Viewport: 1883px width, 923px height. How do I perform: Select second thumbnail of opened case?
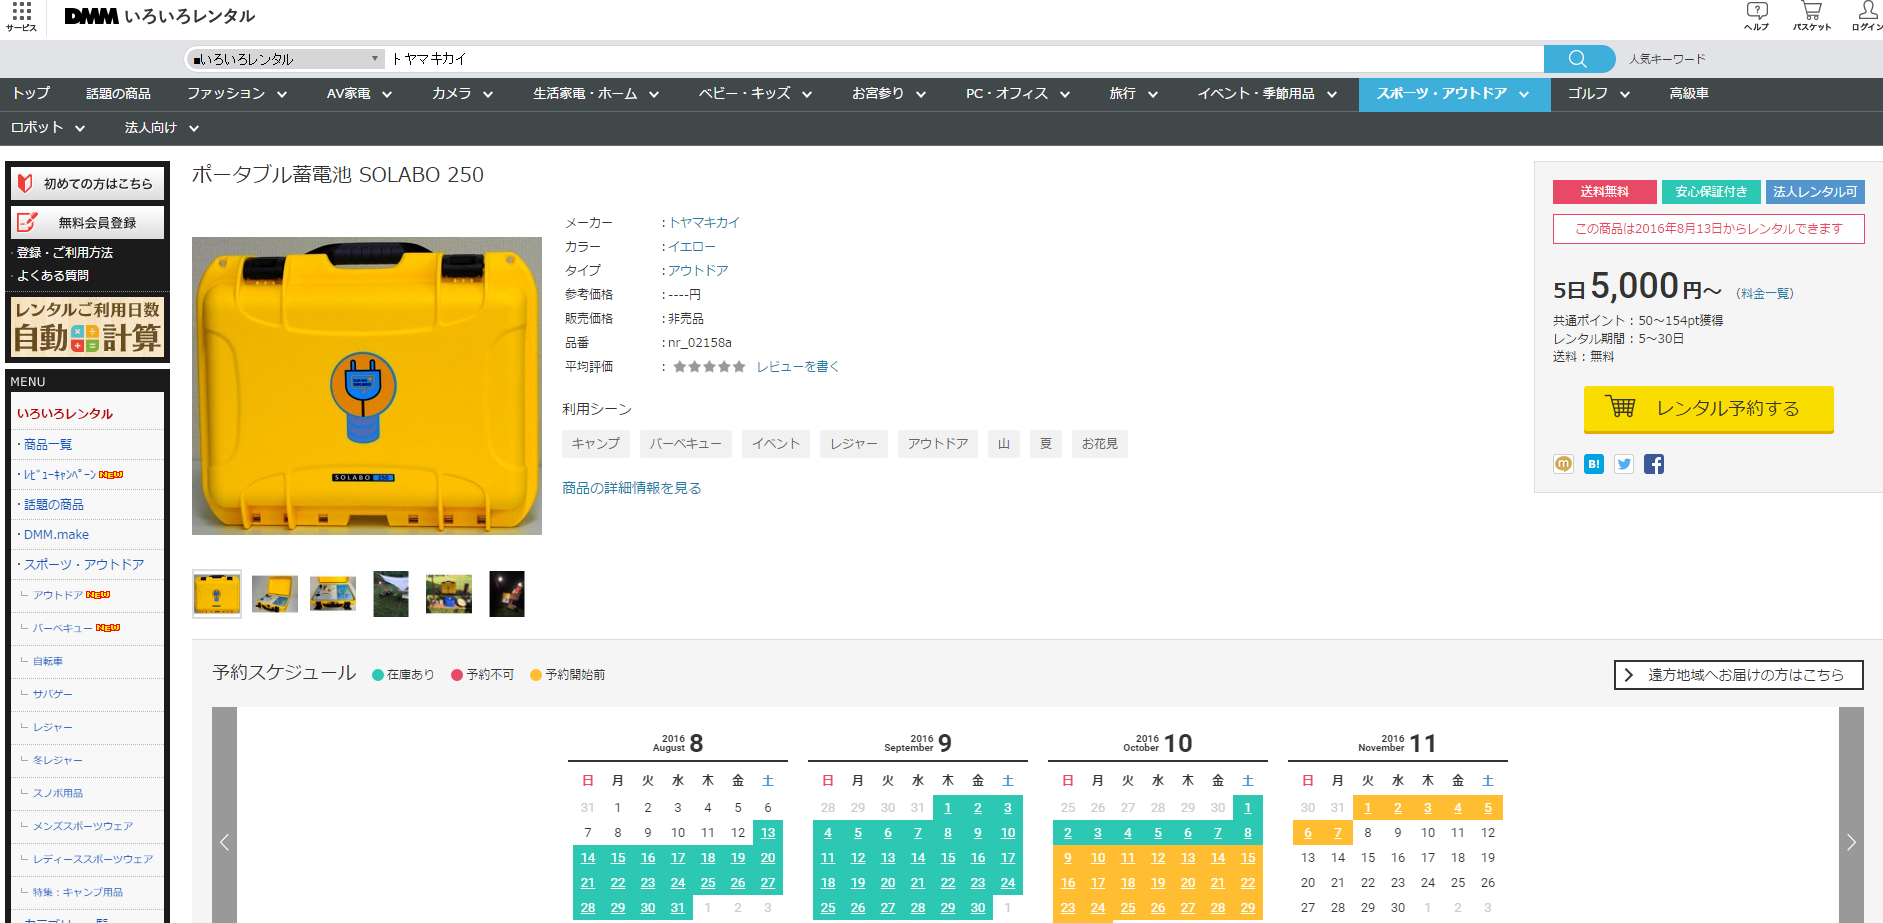(275, 594)
